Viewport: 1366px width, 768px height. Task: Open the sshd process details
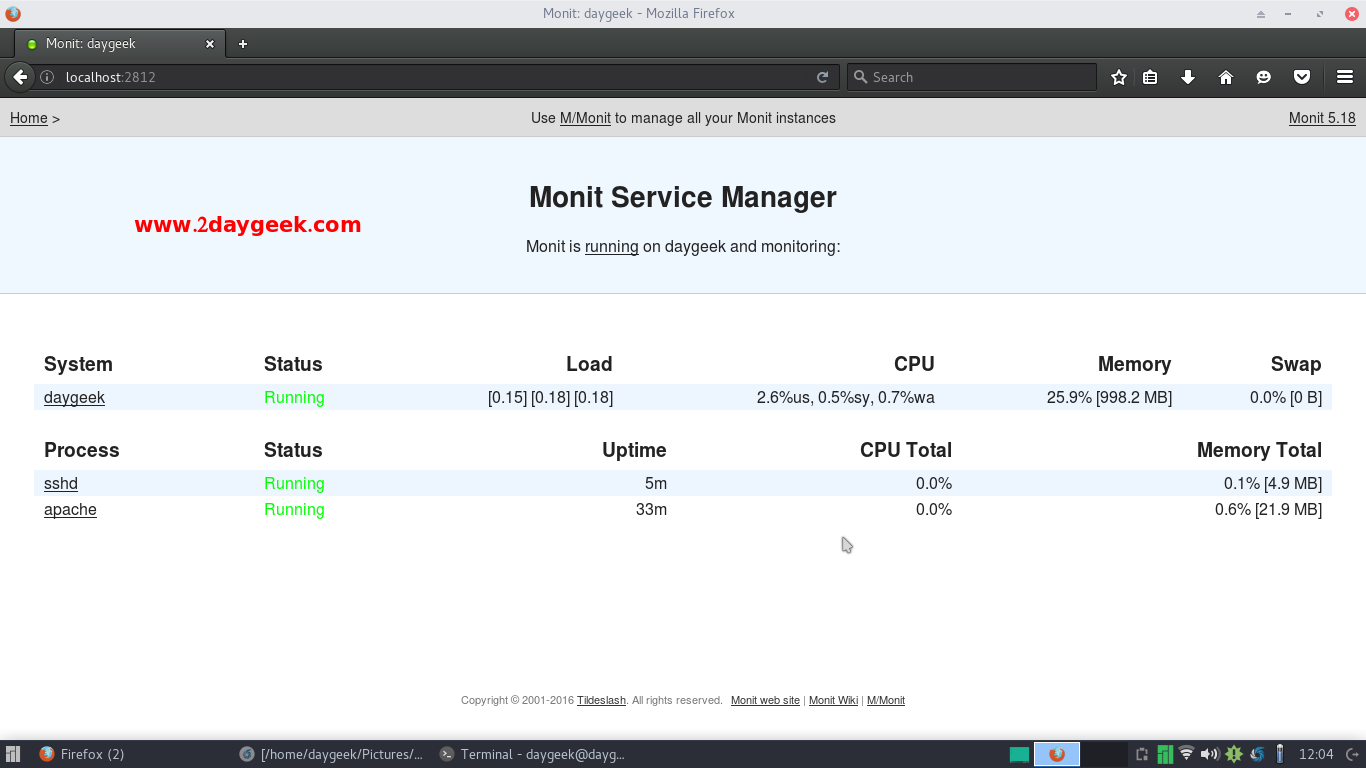[x=61, y=483]
